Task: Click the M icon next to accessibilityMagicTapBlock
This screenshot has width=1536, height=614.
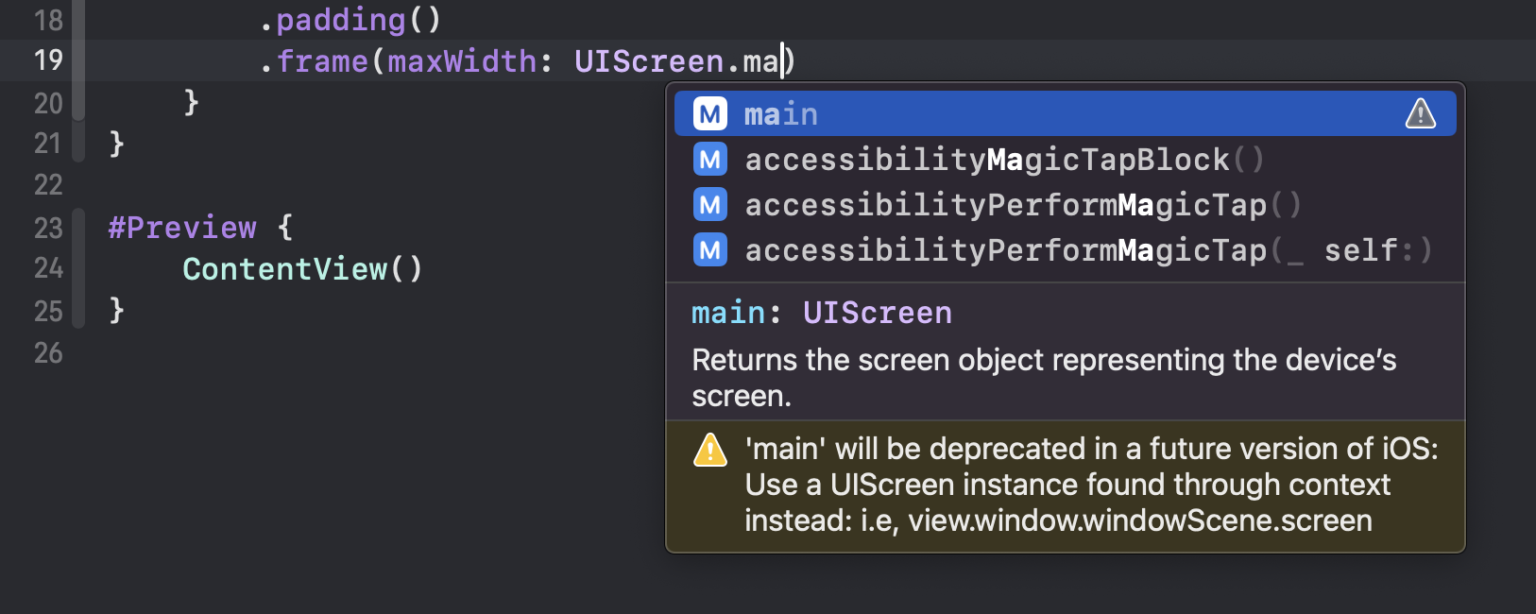Action: click(710, 160)
